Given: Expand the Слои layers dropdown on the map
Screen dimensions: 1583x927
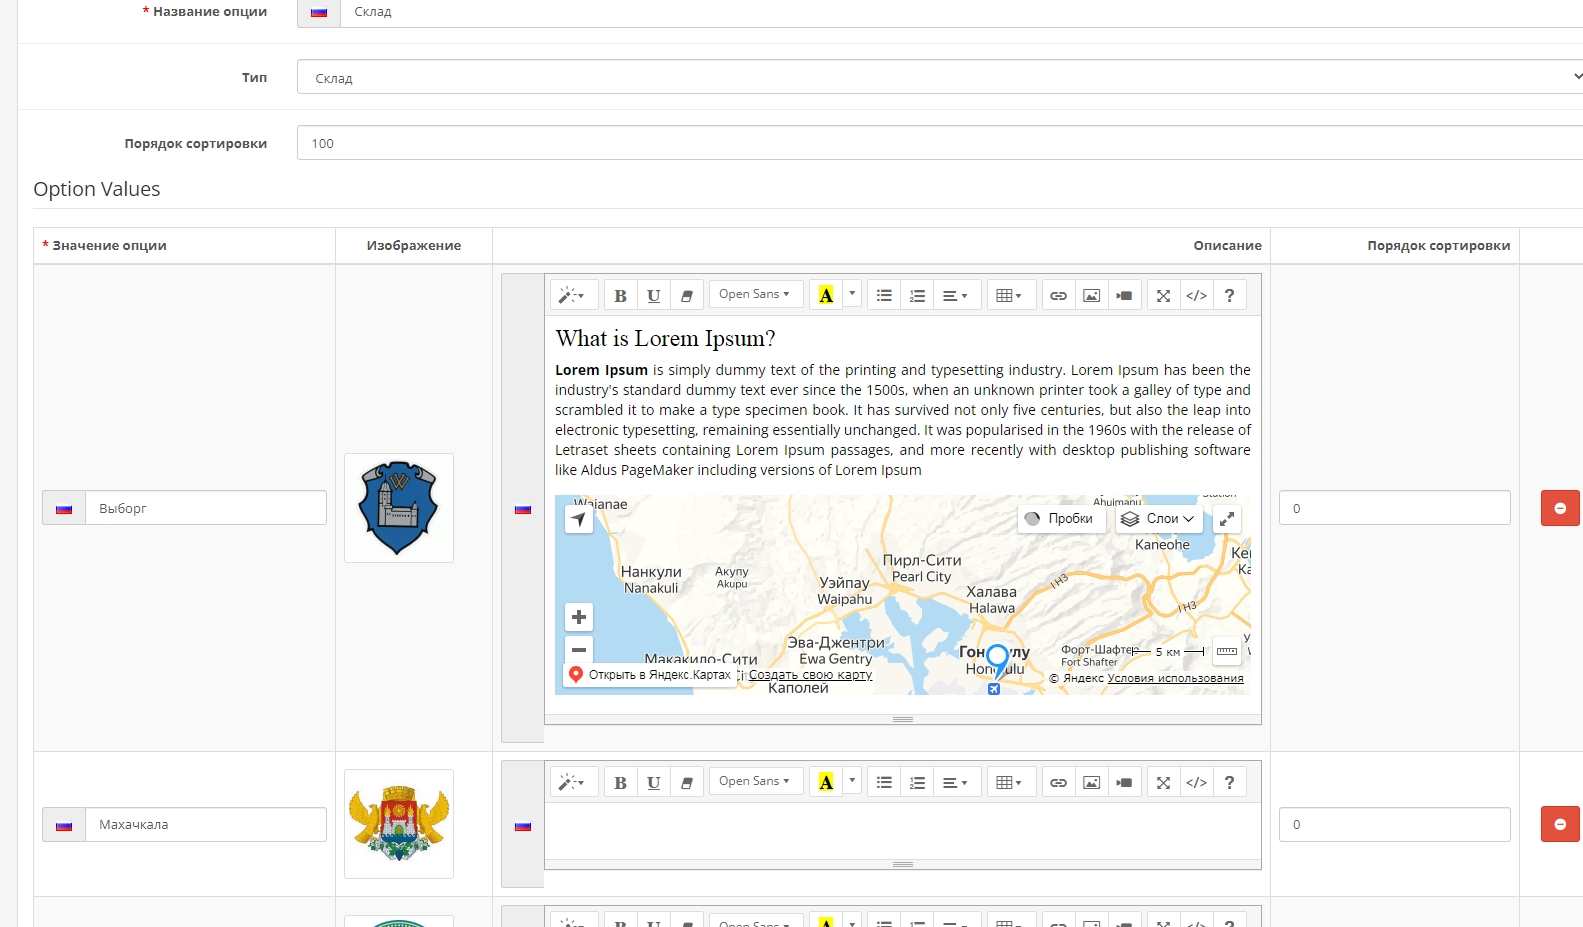Looking at the screenshot, I should tap(1158, 519).
